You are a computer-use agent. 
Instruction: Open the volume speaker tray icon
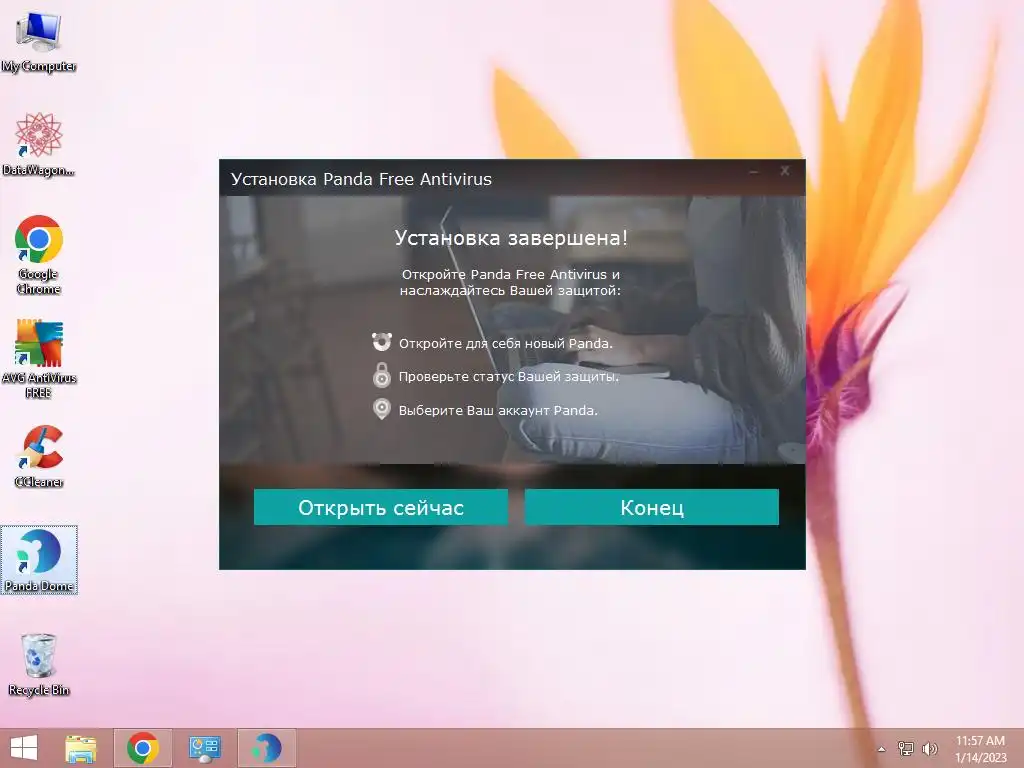[929, 748]
